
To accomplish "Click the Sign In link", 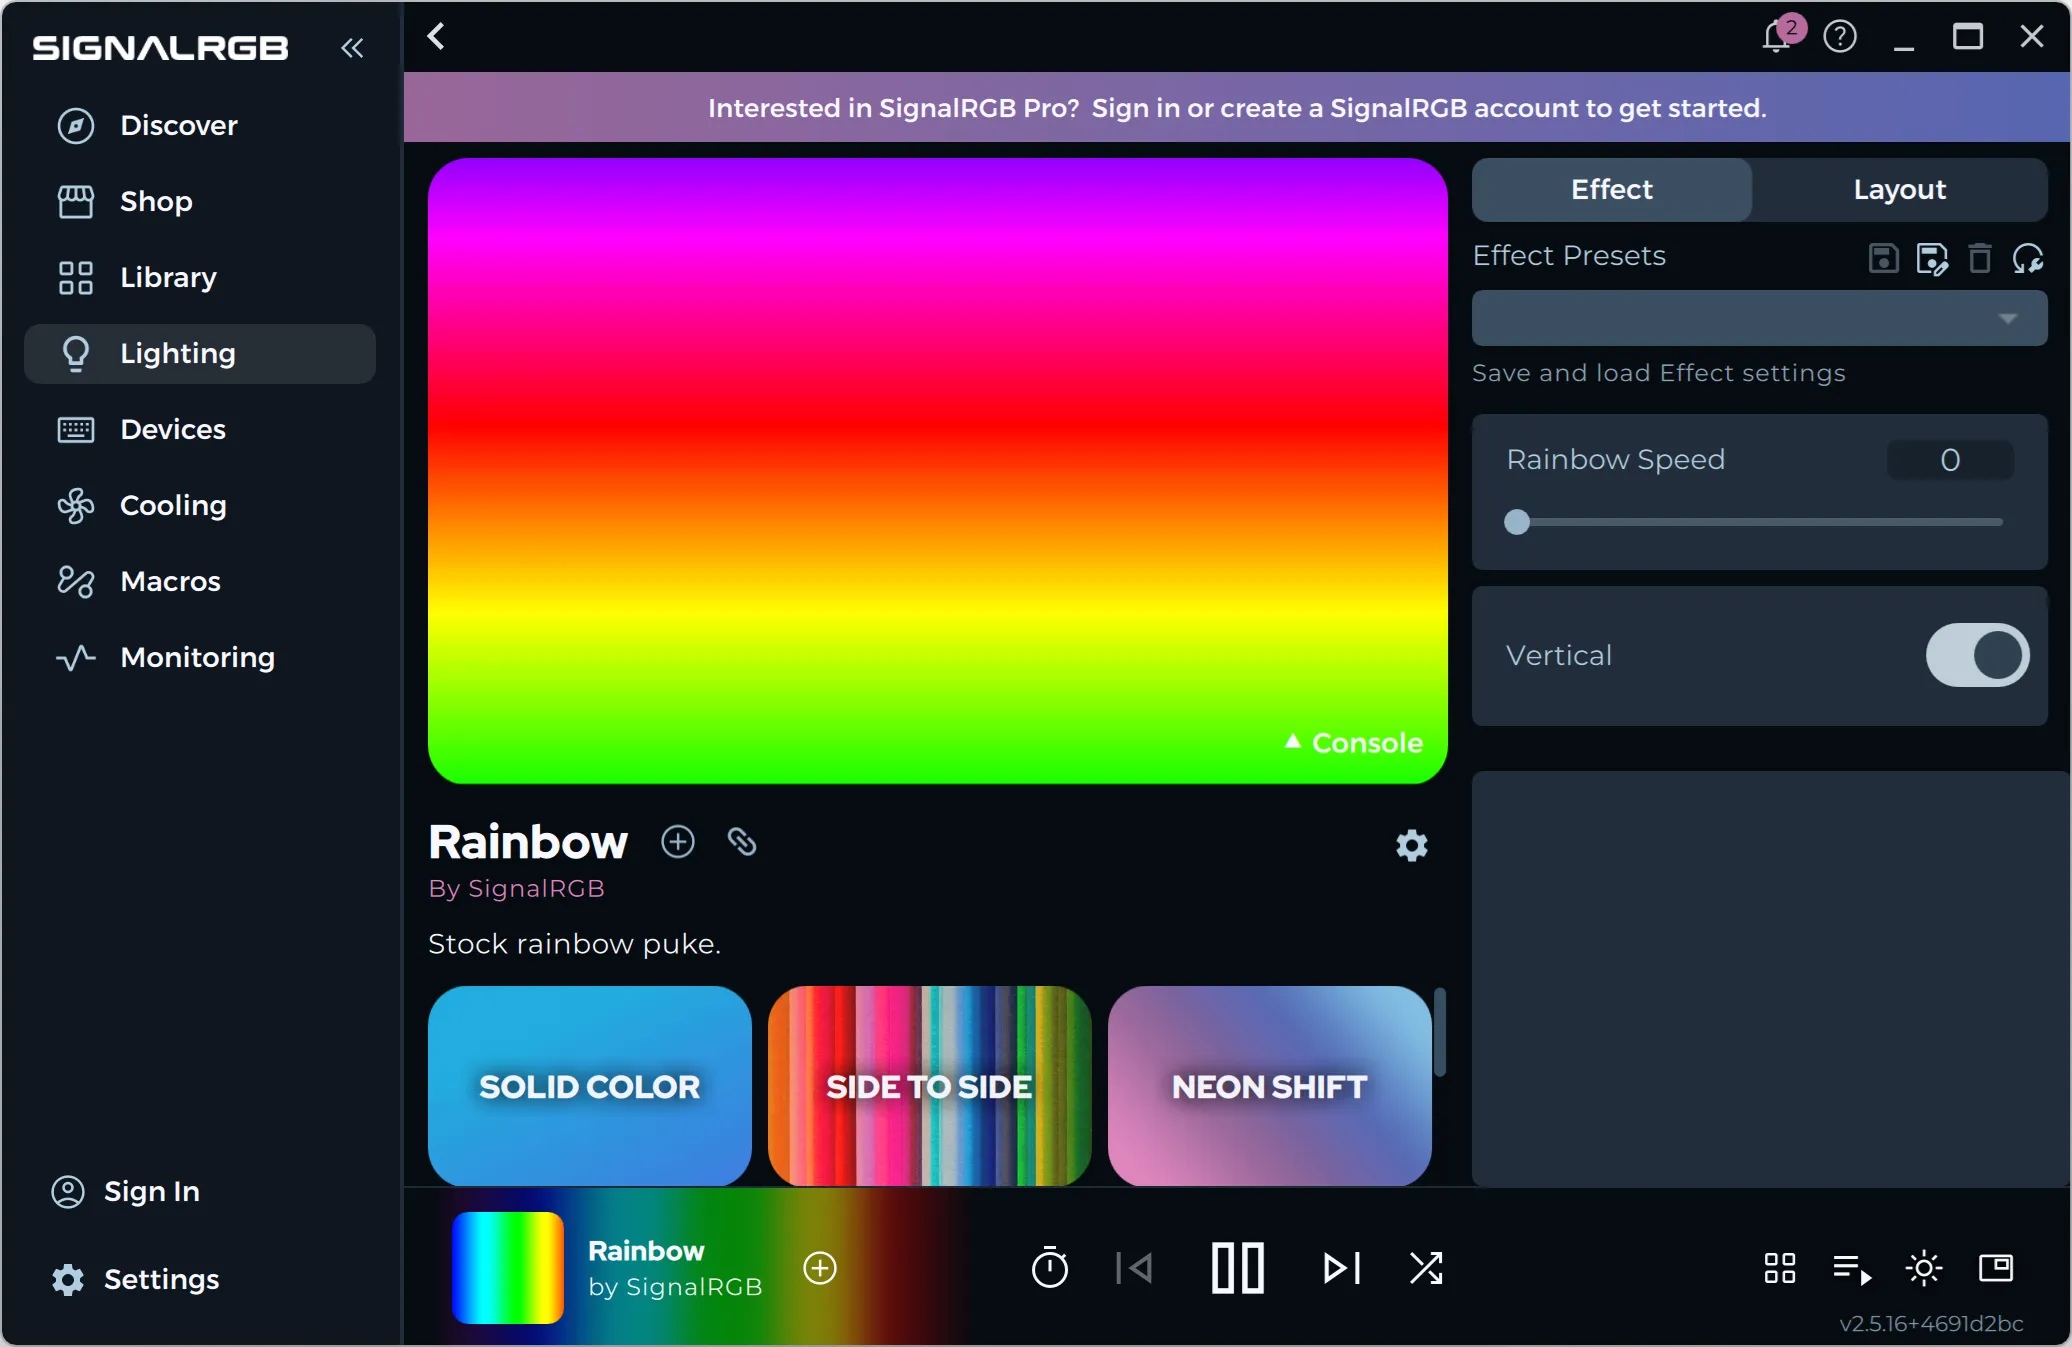I will 151,1191.
